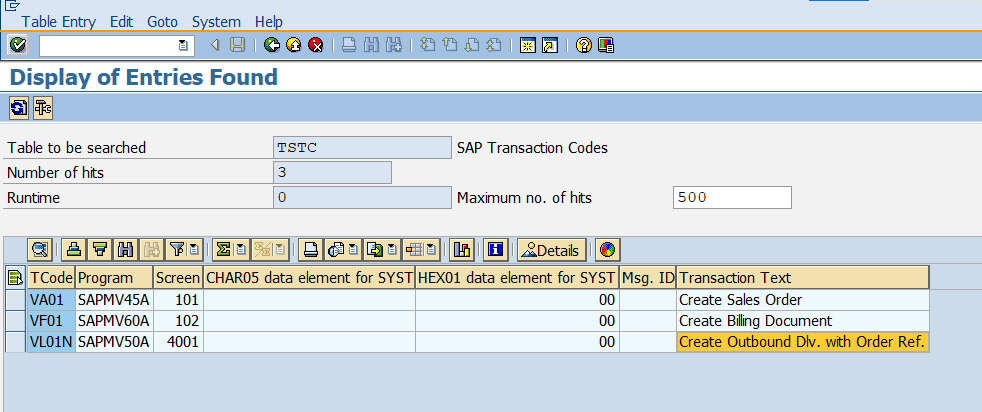Click the green checkmark Enter icon
982x412 pixels.
18,45
